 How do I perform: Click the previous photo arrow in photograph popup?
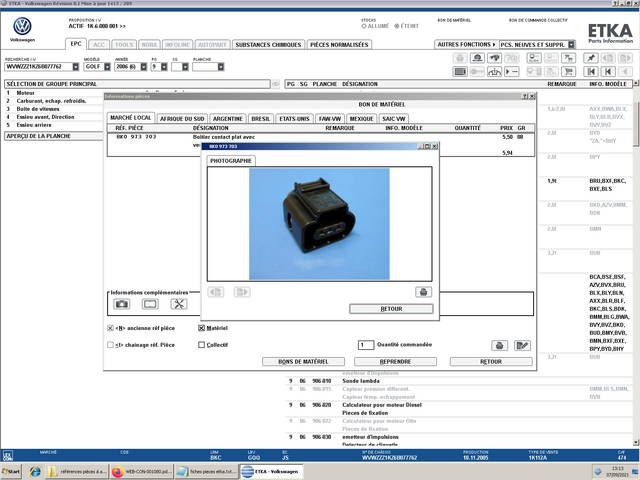pos(216,292)
